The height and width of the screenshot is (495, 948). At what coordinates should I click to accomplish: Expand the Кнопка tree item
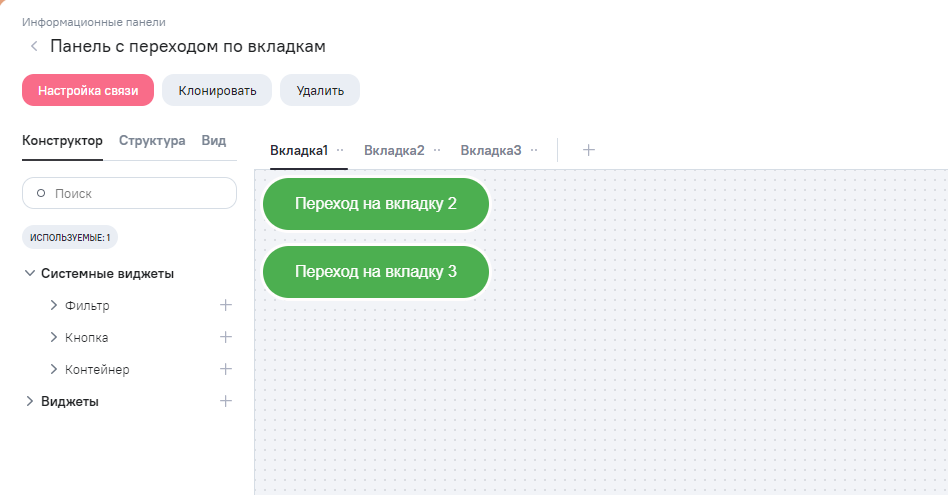click(54, 337)
